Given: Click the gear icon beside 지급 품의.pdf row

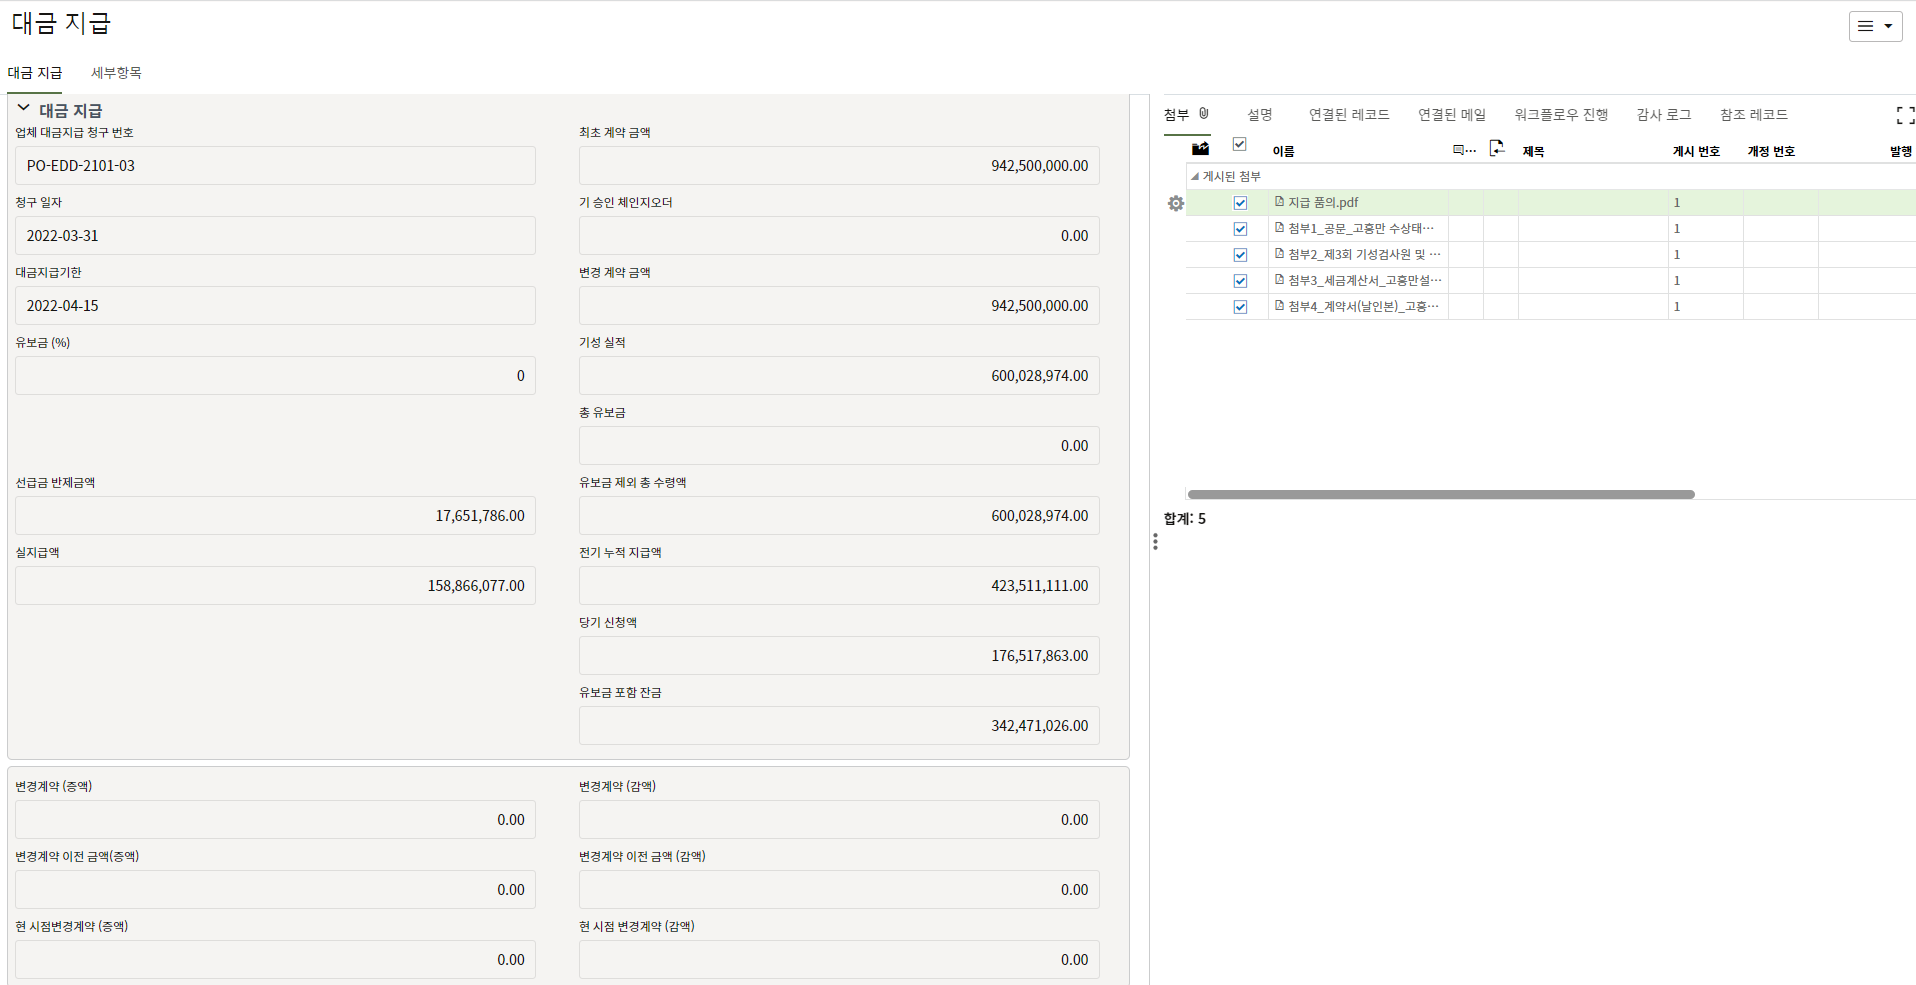Looking at the screenshot, I should (1175, 203).
